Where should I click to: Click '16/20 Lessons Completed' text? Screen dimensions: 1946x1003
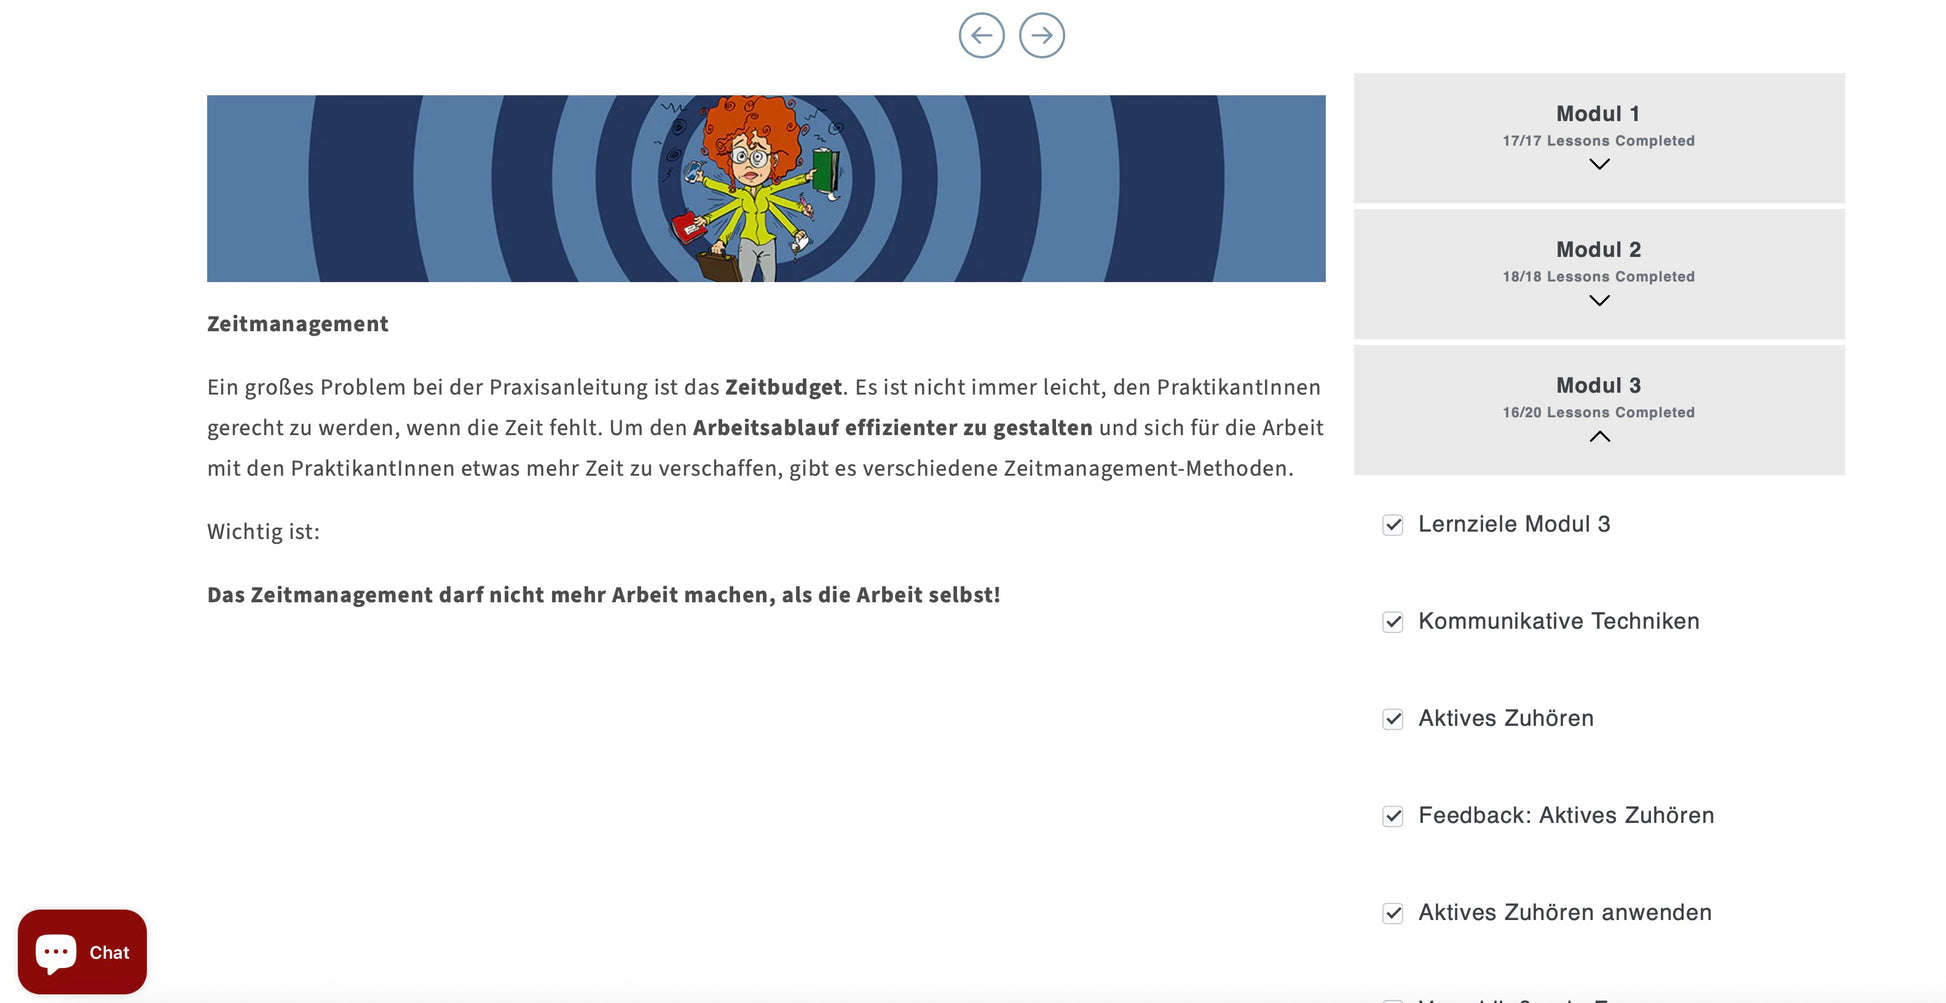tap(1598, 413)
